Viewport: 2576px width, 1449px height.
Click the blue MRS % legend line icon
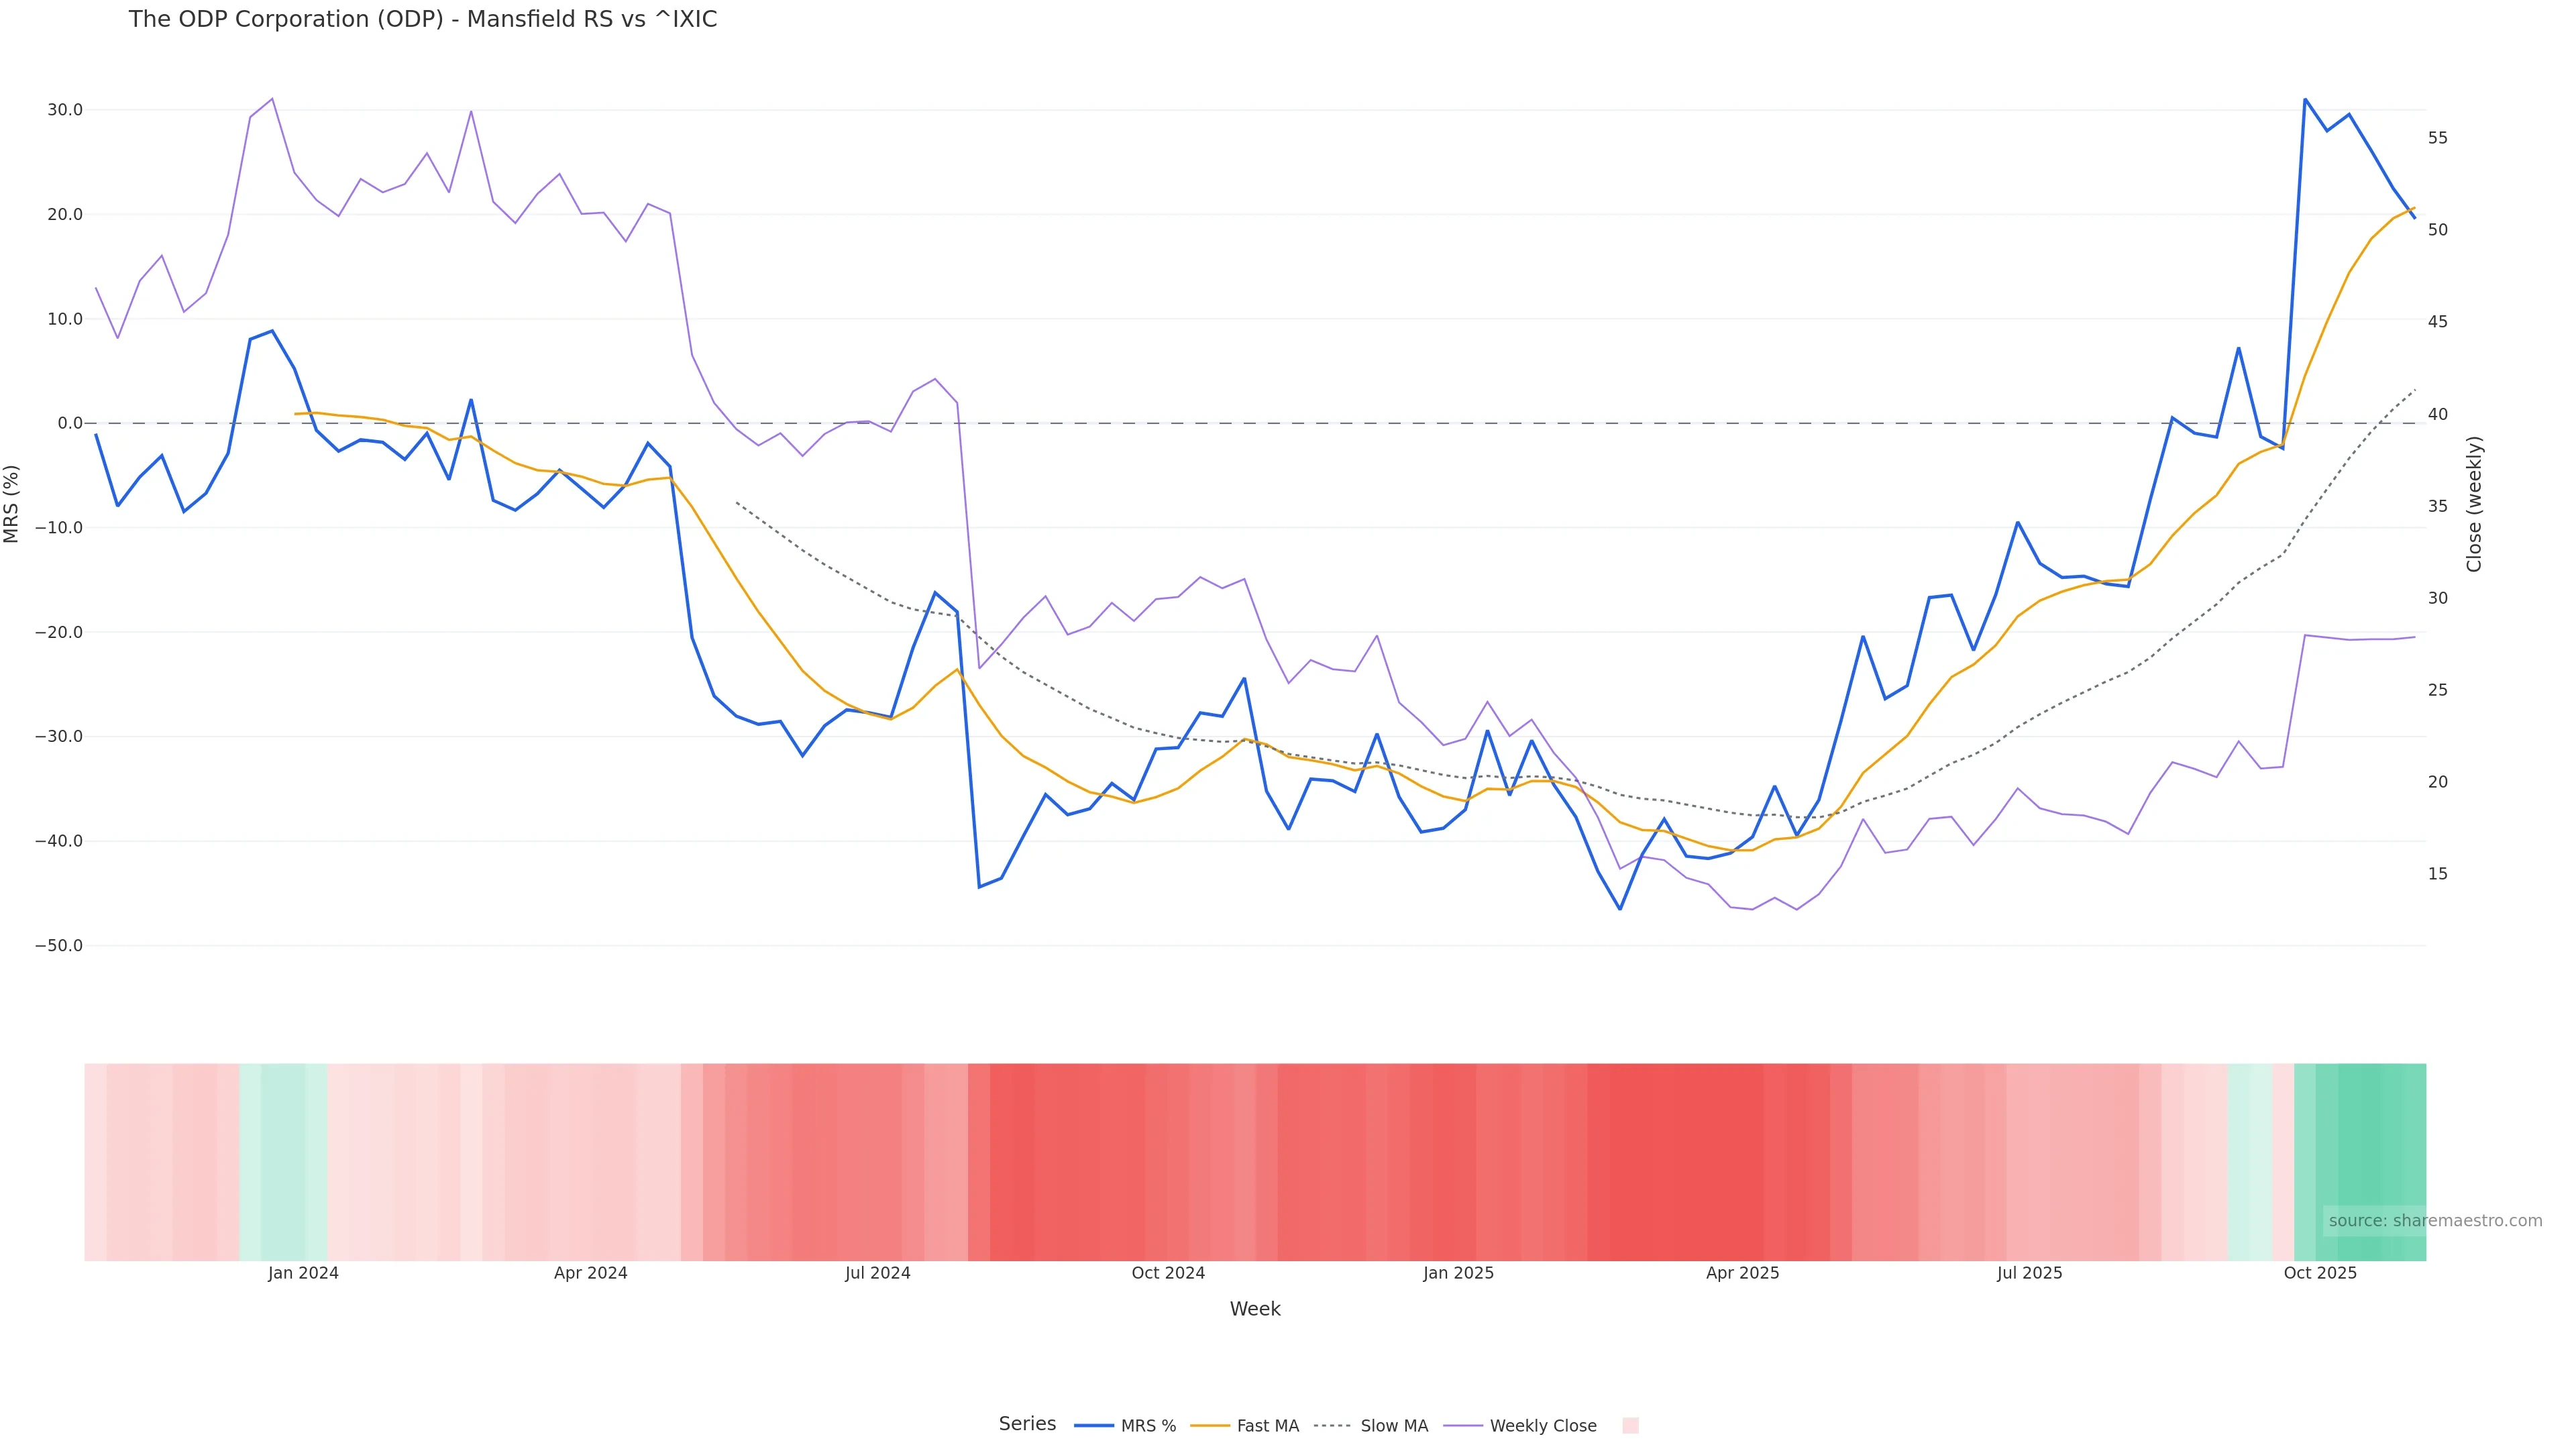[1094, 1426]
